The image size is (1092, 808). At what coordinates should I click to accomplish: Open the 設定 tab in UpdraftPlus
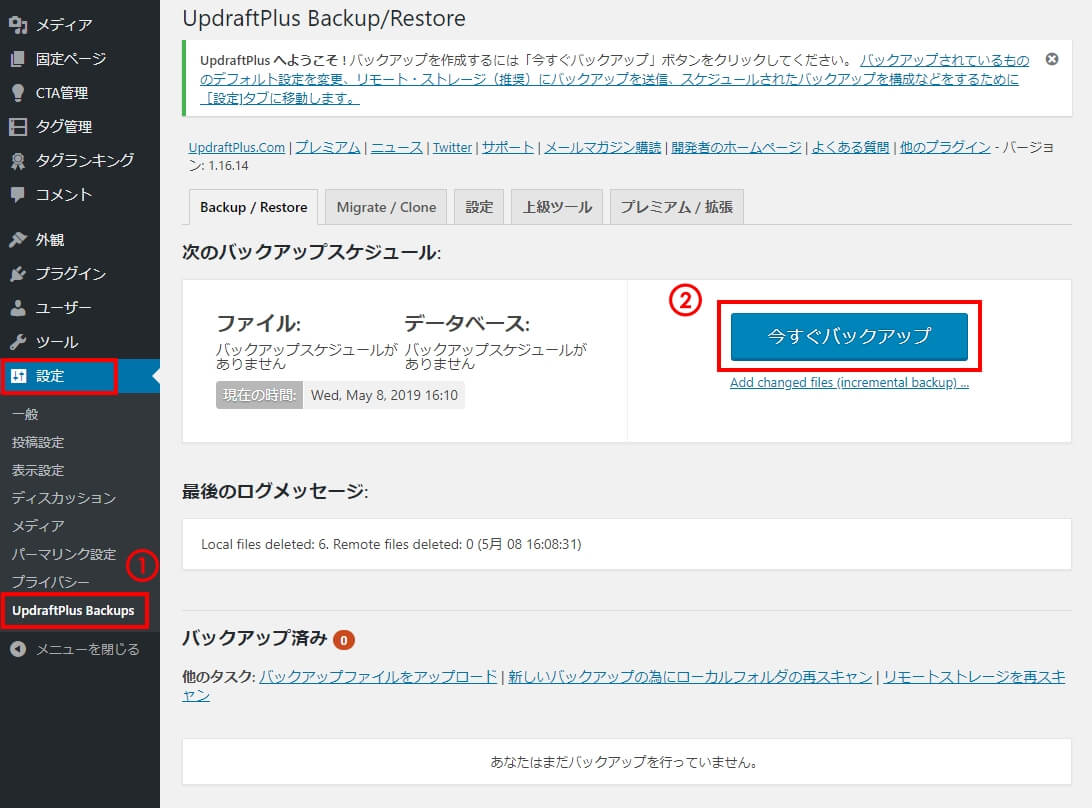[x=479, y=207]
